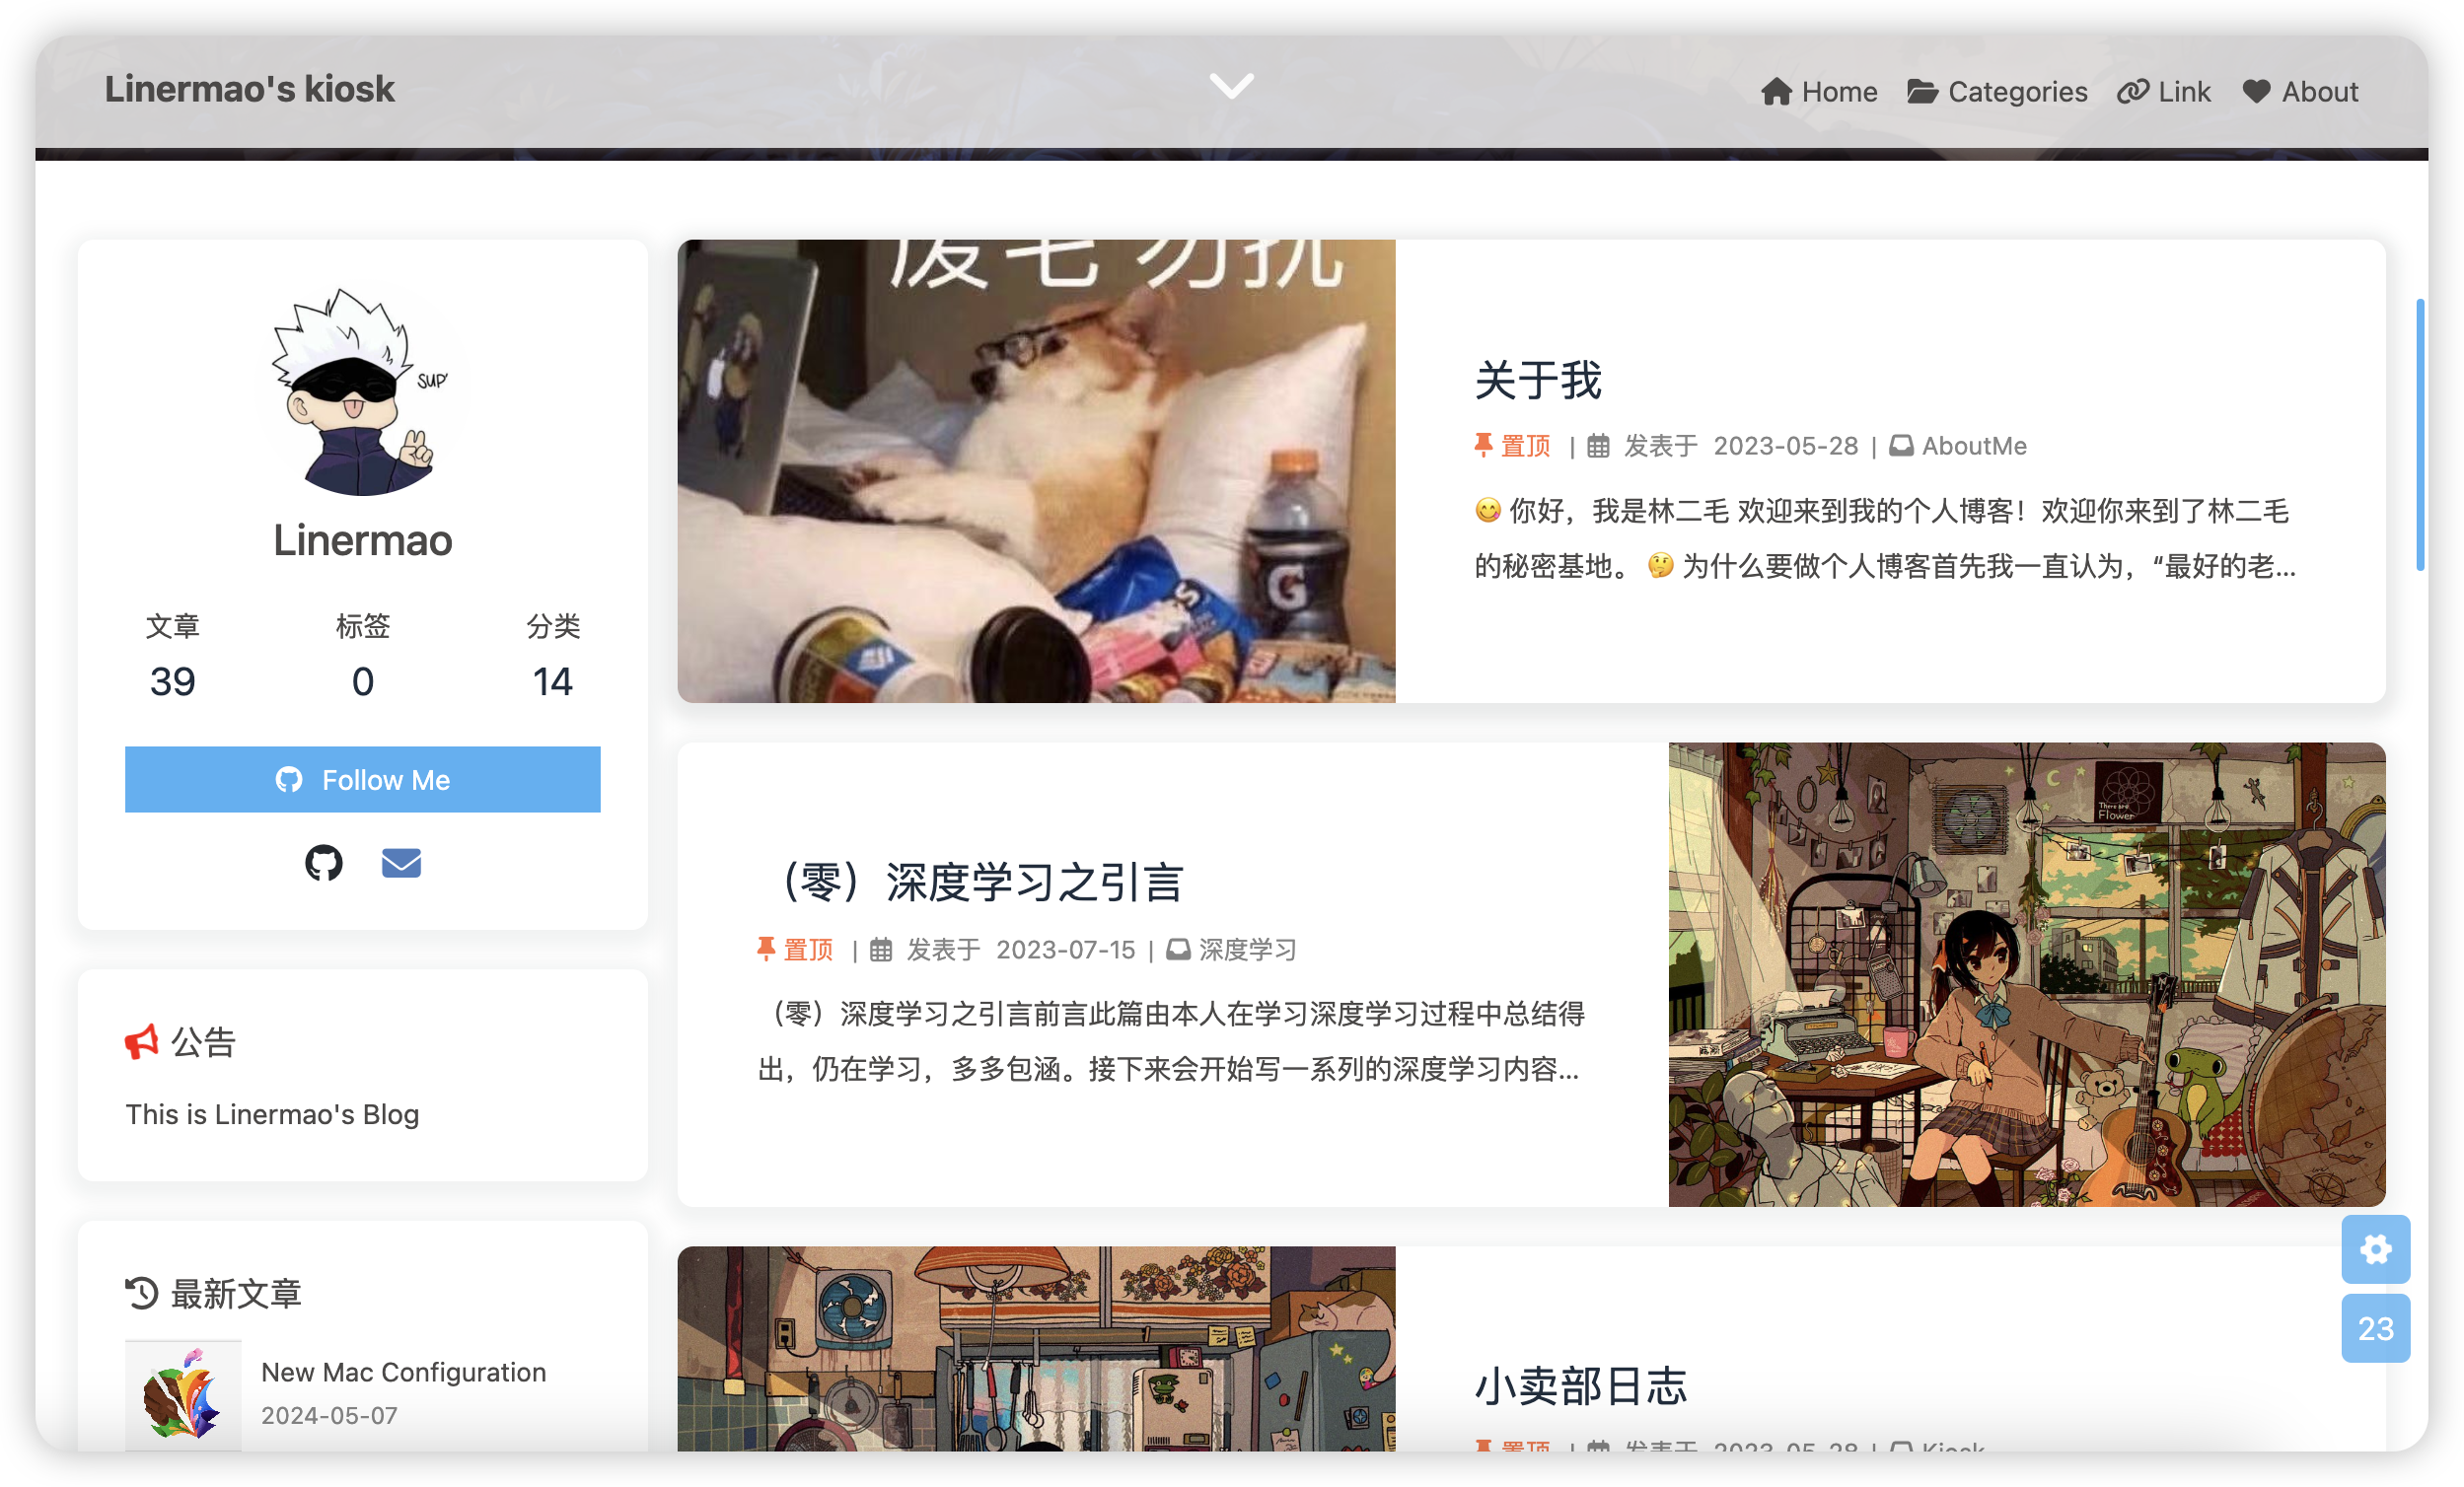The image size is (2464, 1487).
Task: Open the 关于我 post title
Action: click(x=1538, y=380)
